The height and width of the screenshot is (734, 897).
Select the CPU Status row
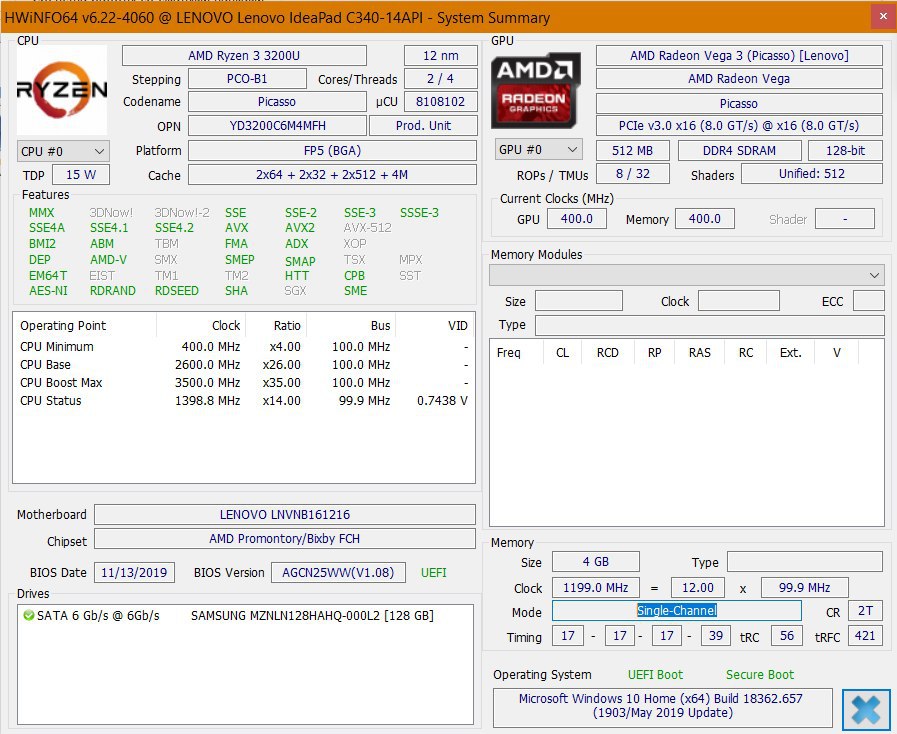point(244,400)
